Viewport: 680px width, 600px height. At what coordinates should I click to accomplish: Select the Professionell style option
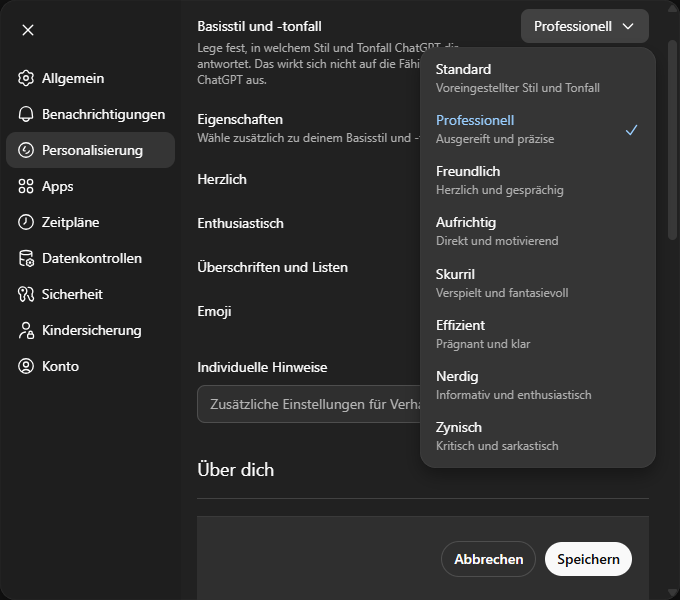click(x=538, y=130)
